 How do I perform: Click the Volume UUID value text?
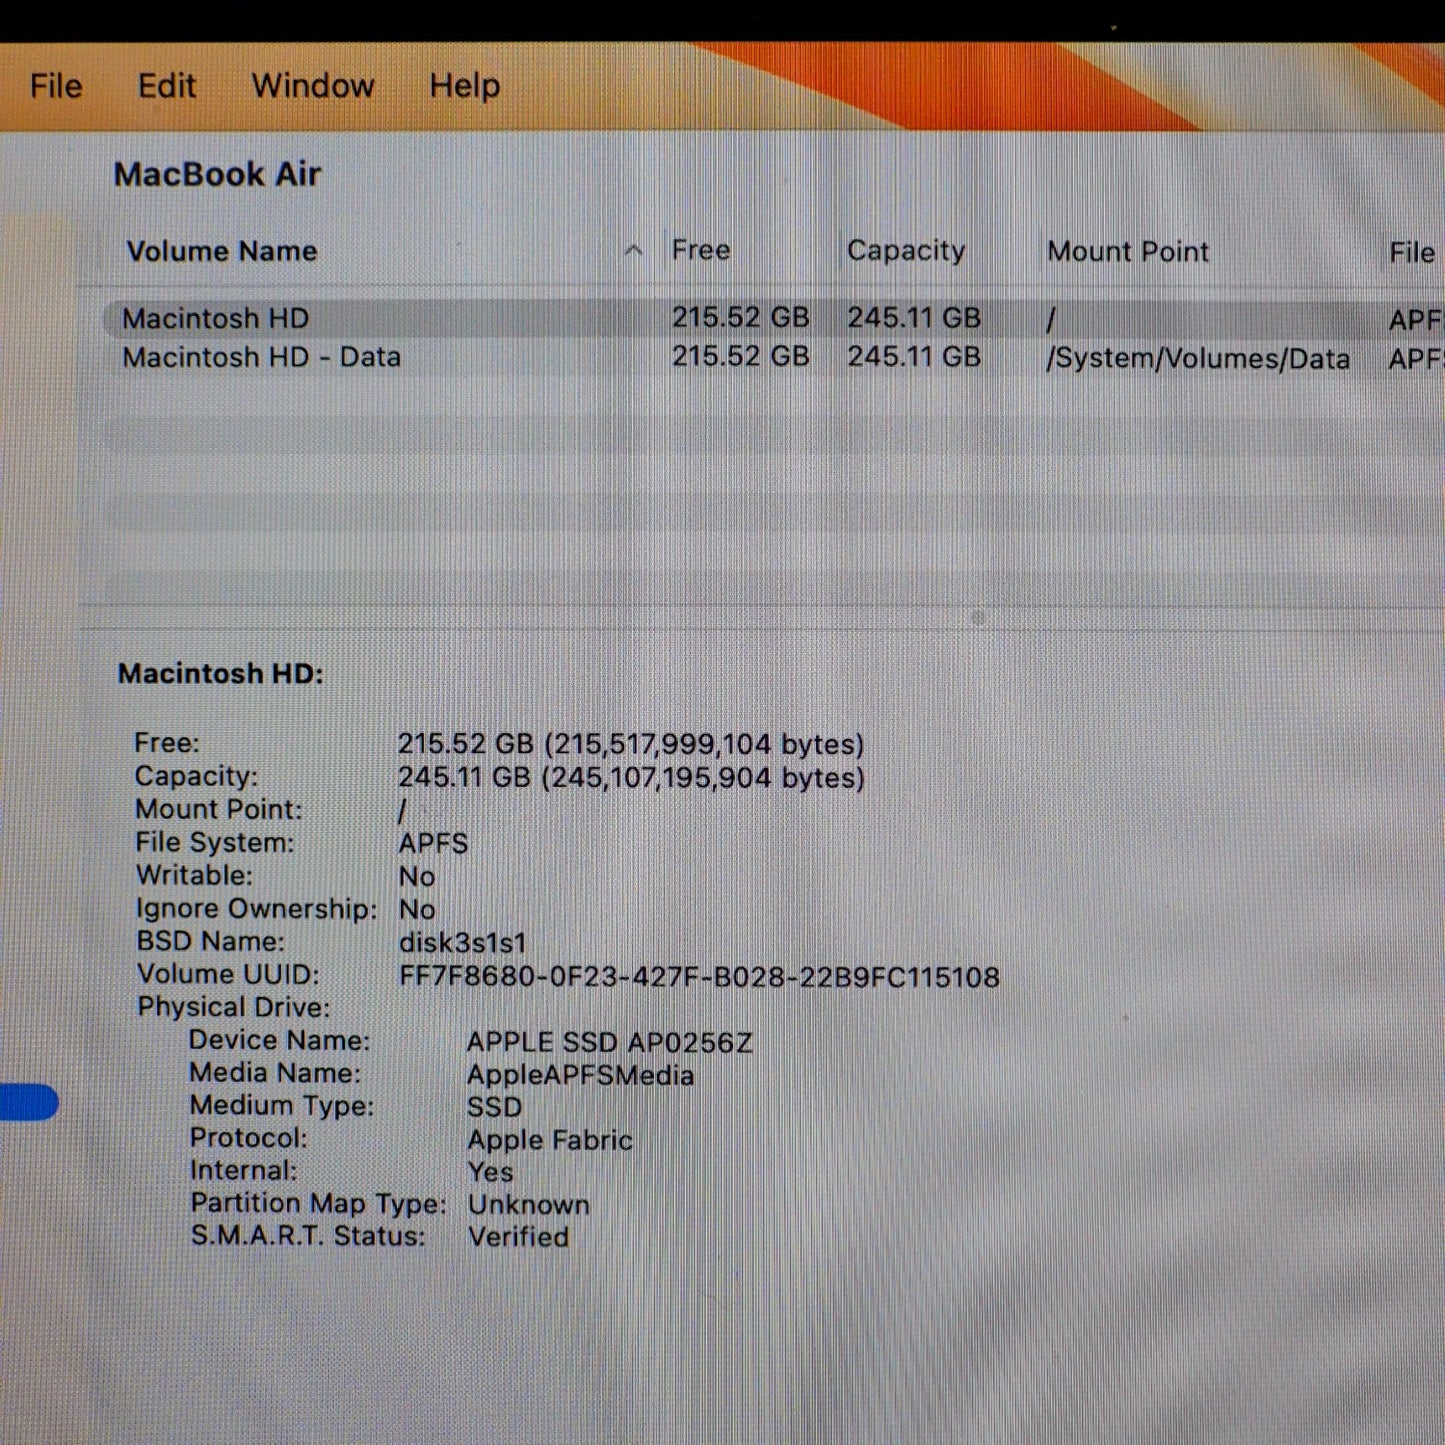[x=698, y=977]
